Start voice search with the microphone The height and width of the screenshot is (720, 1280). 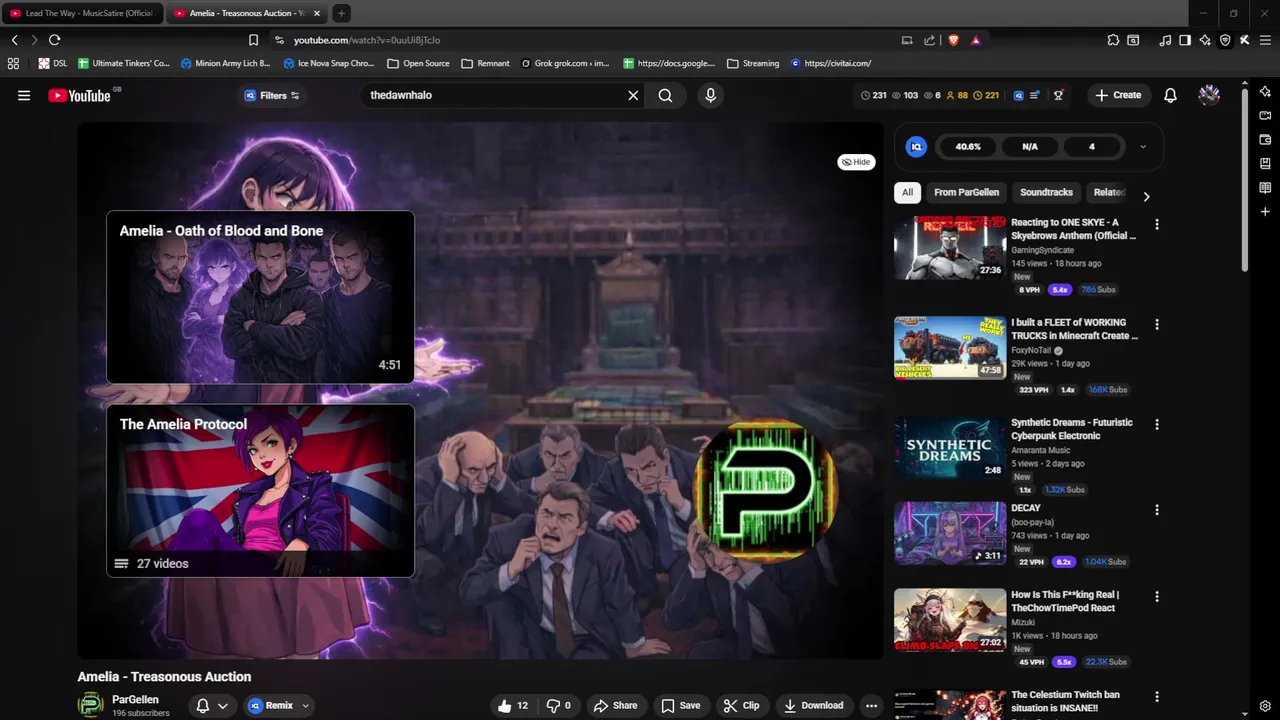710,95
